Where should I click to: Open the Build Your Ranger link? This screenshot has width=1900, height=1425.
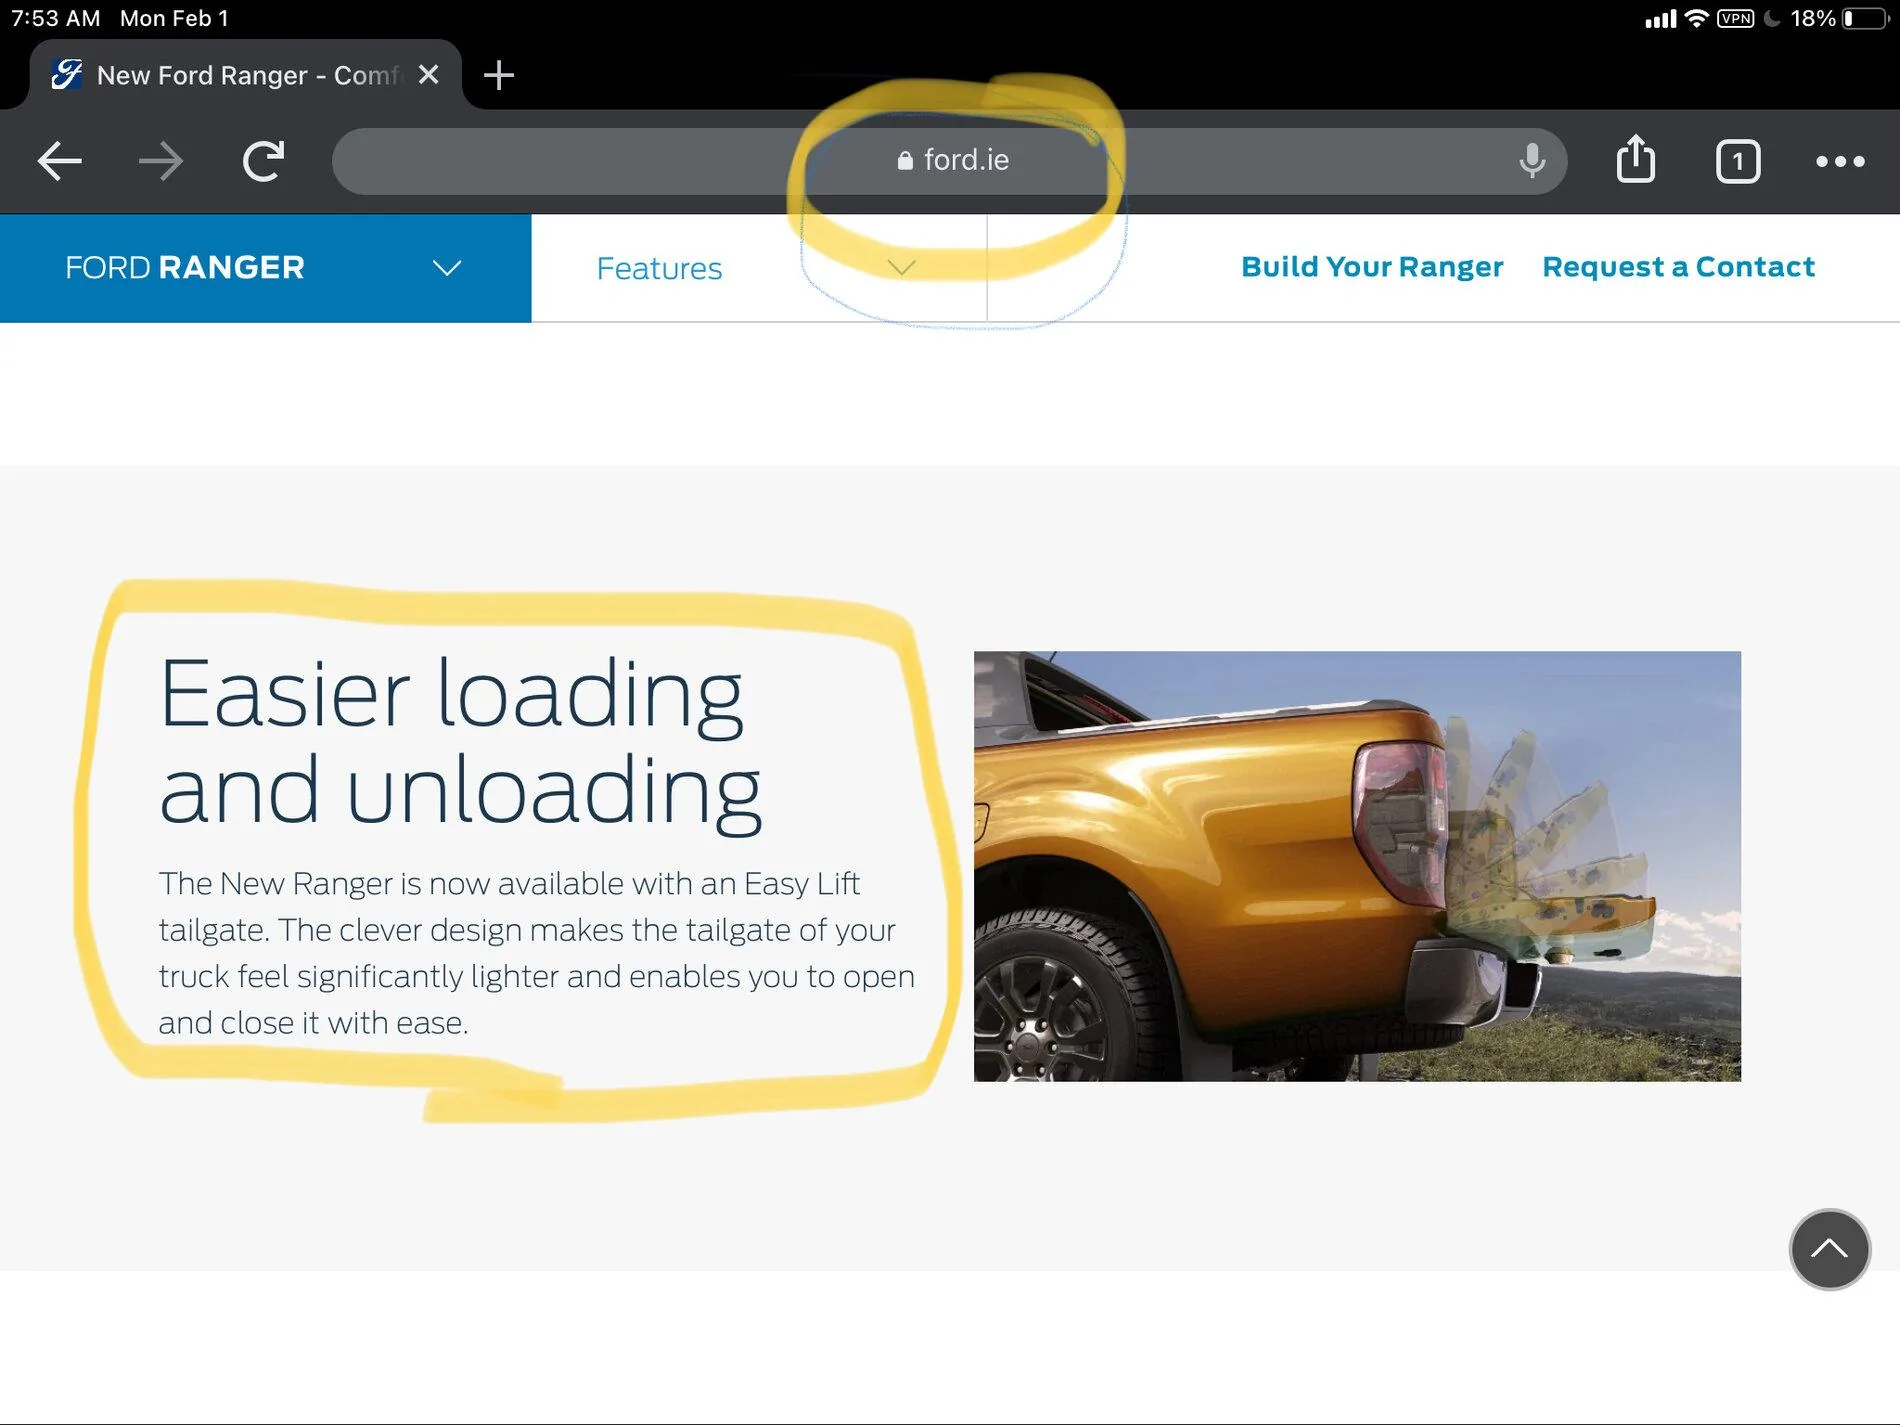(x=1372, y=267)
